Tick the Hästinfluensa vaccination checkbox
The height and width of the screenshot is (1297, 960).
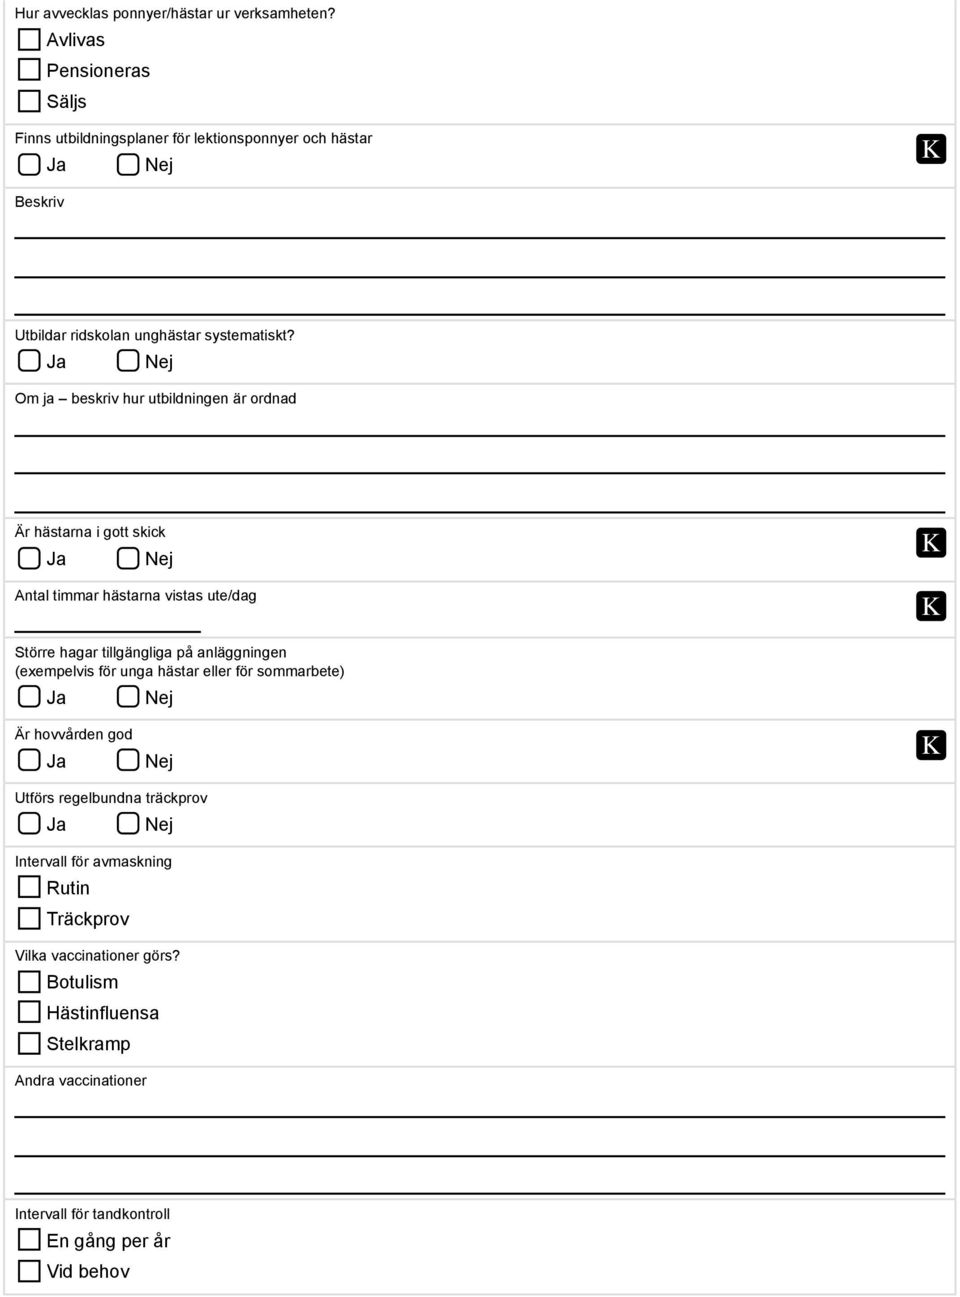click(x=29, y=1013)
